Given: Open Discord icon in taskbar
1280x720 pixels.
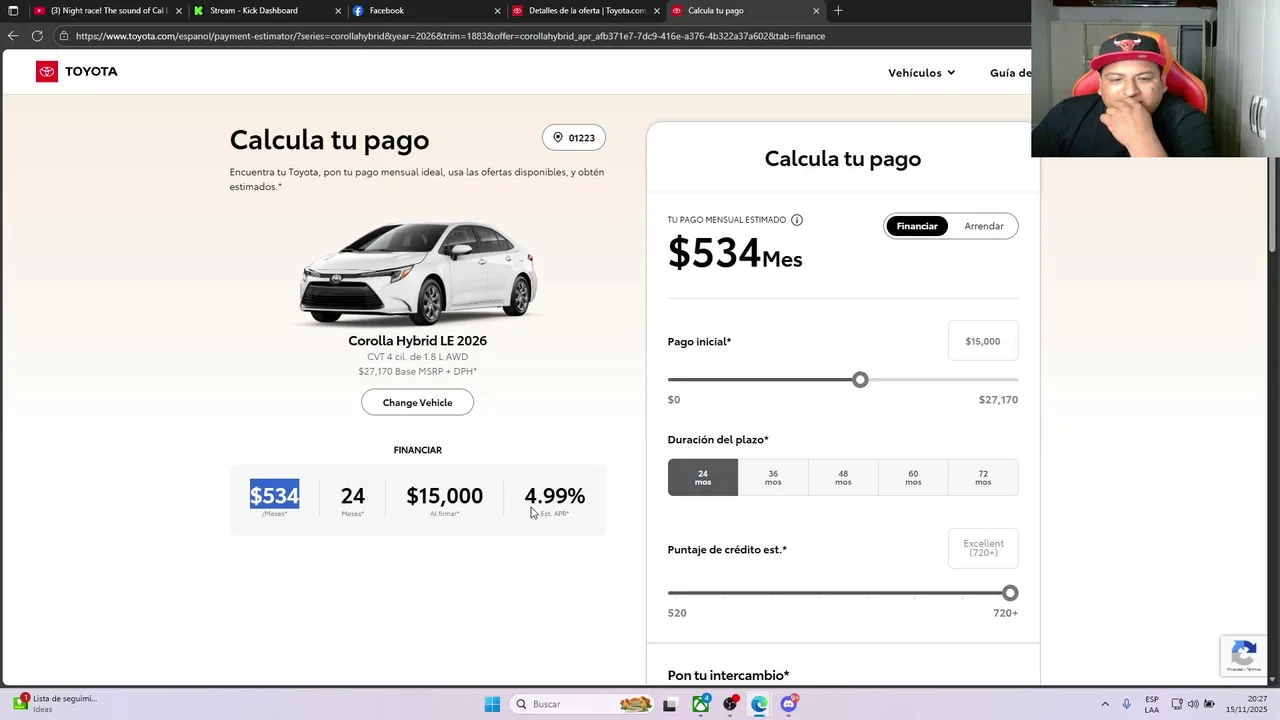Looking at the screenshot, I should [790, 704].
